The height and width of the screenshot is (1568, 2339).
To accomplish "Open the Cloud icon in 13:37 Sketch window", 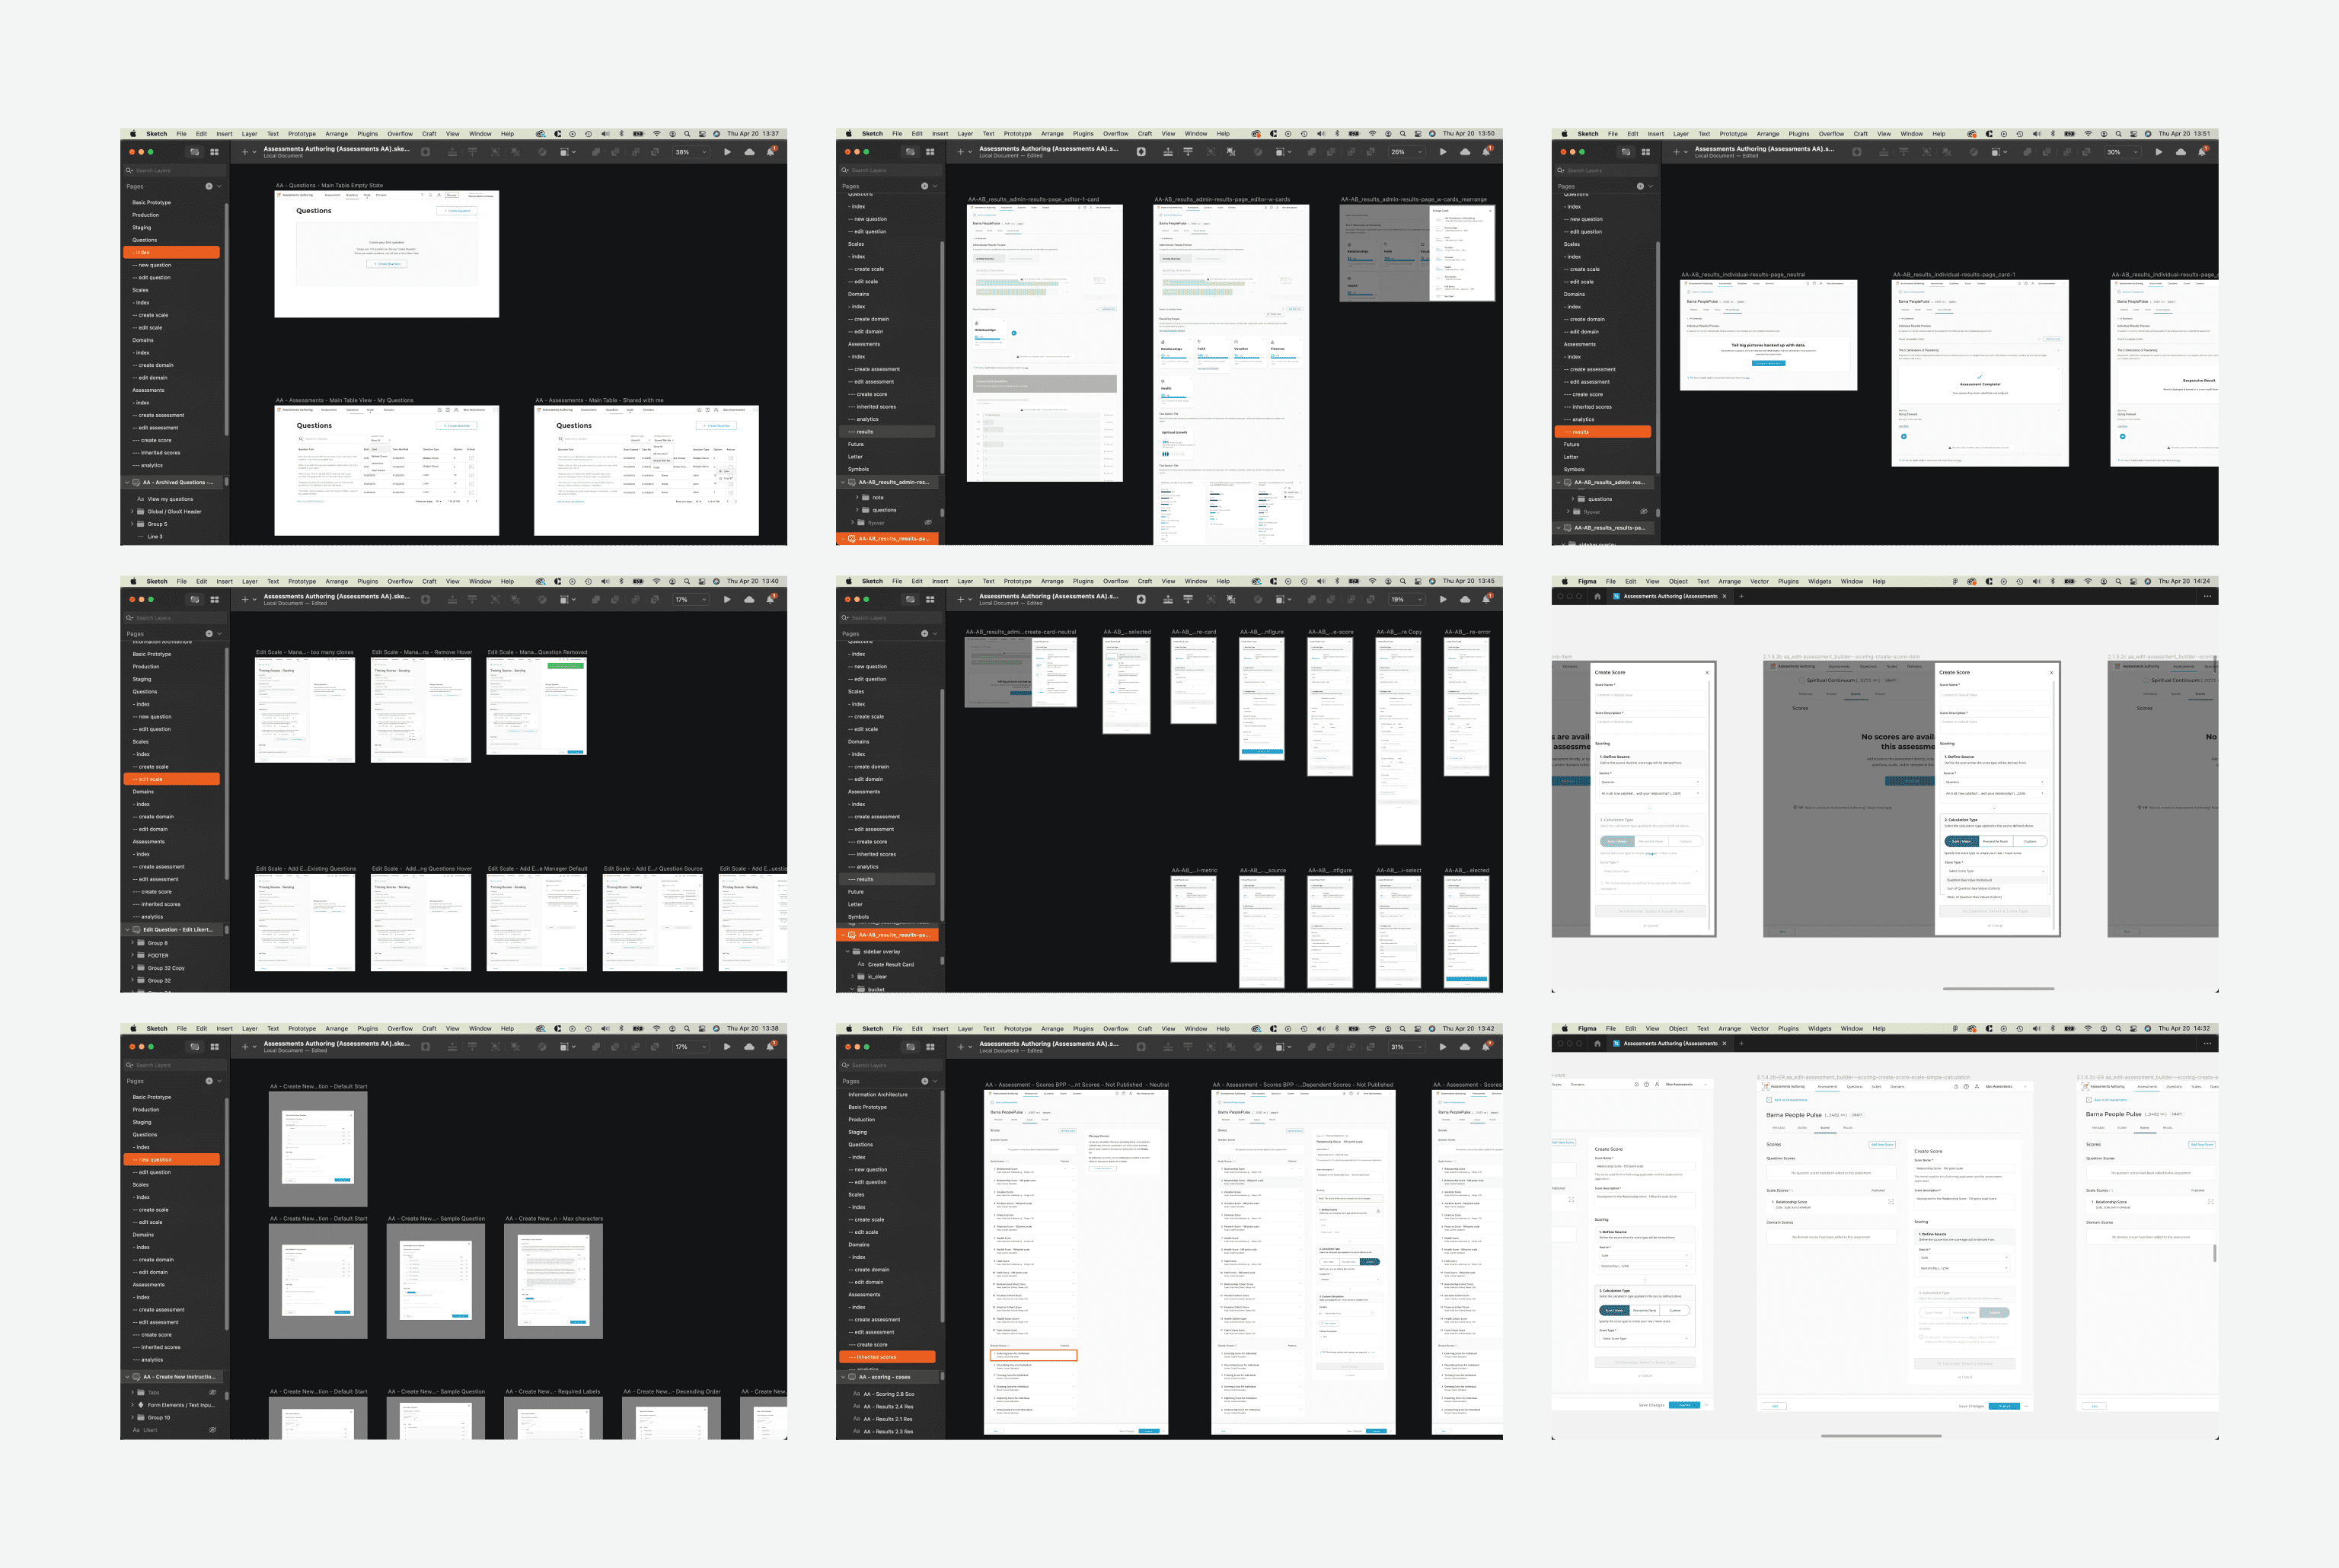I will [750, 152].
